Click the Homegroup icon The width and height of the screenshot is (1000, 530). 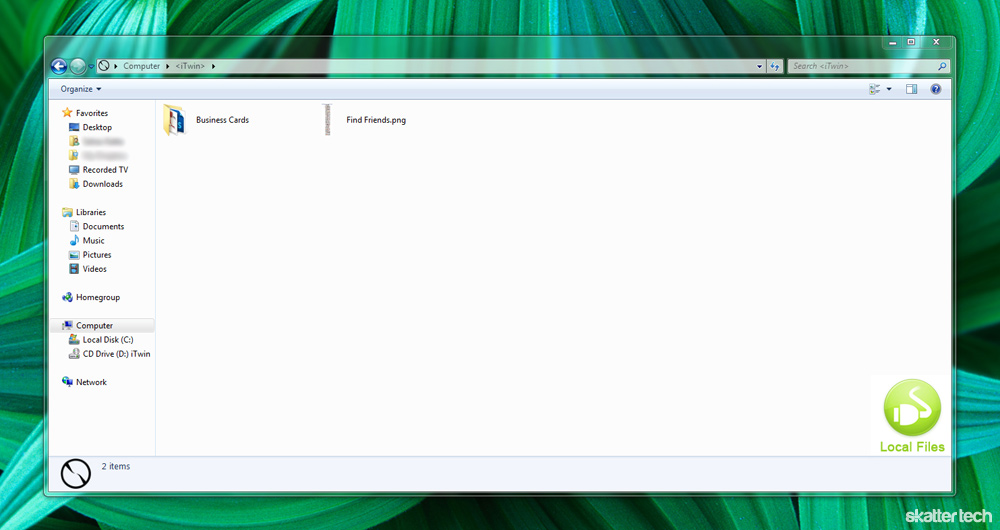67,297
